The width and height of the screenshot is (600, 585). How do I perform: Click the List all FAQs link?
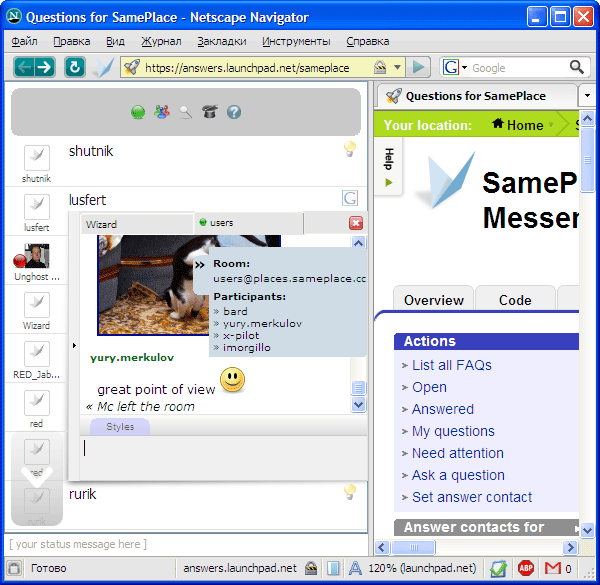452,365
